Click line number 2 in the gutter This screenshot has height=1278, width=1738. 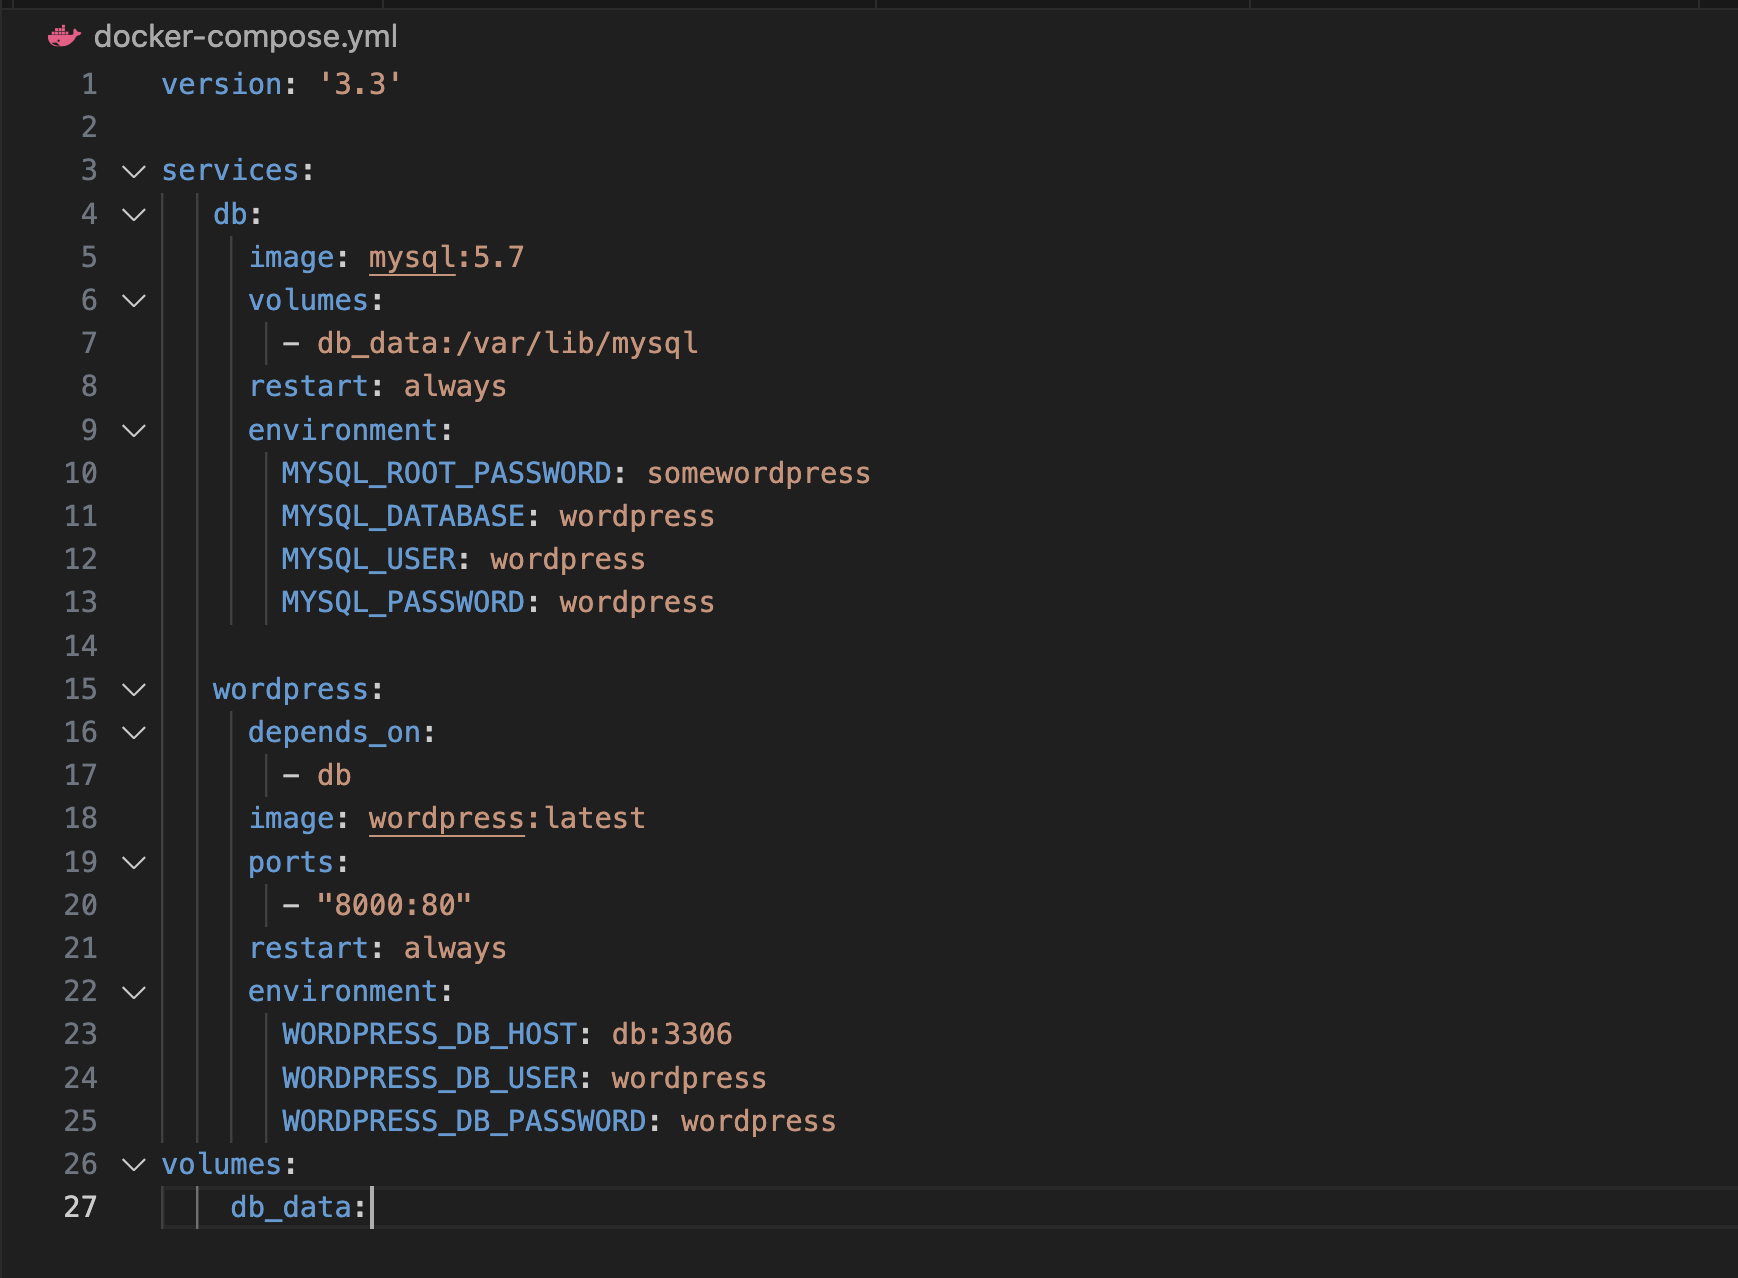[x=90, y=127]
